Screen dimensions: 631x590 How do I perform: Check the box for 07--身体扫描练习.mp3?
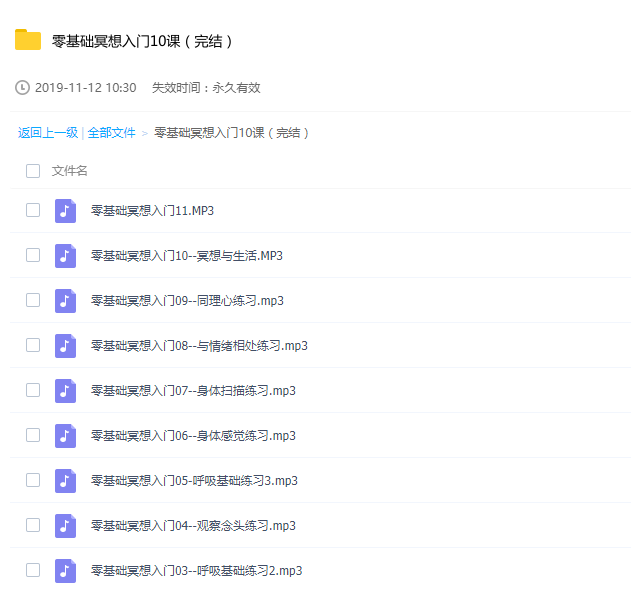[x=33, y=390]
